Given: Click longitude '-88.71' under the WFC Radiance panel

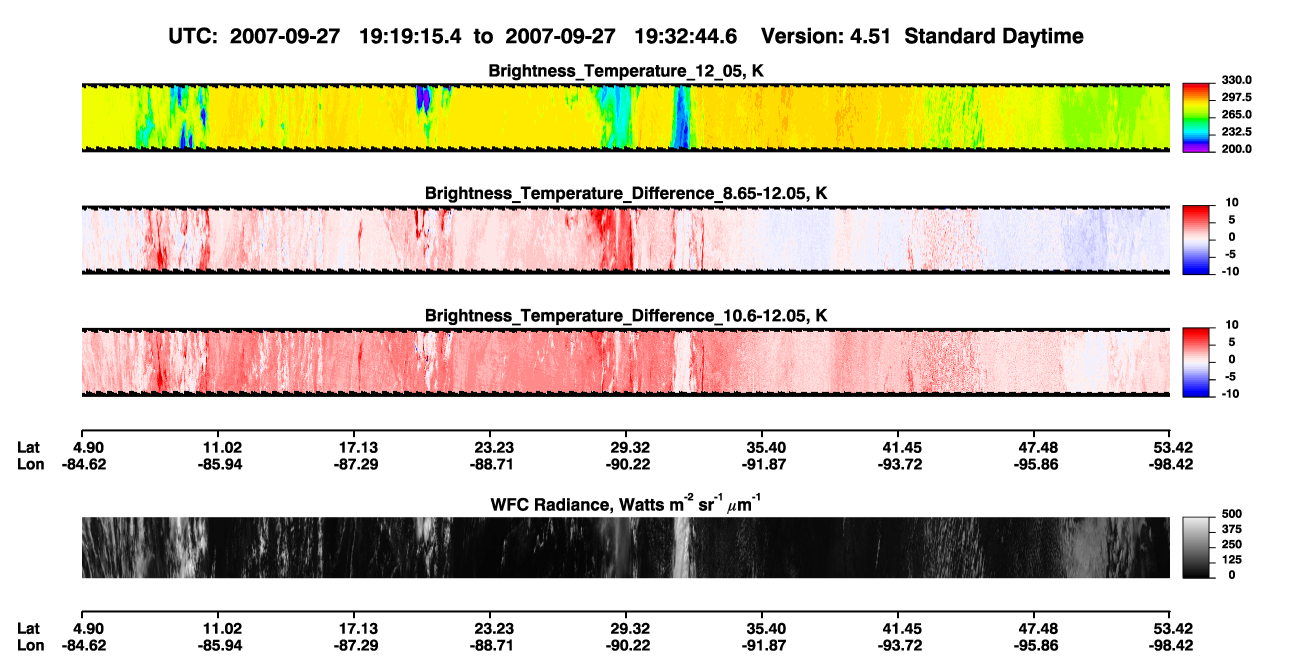Looking at the screenshot, I should (x=493, y=646).
